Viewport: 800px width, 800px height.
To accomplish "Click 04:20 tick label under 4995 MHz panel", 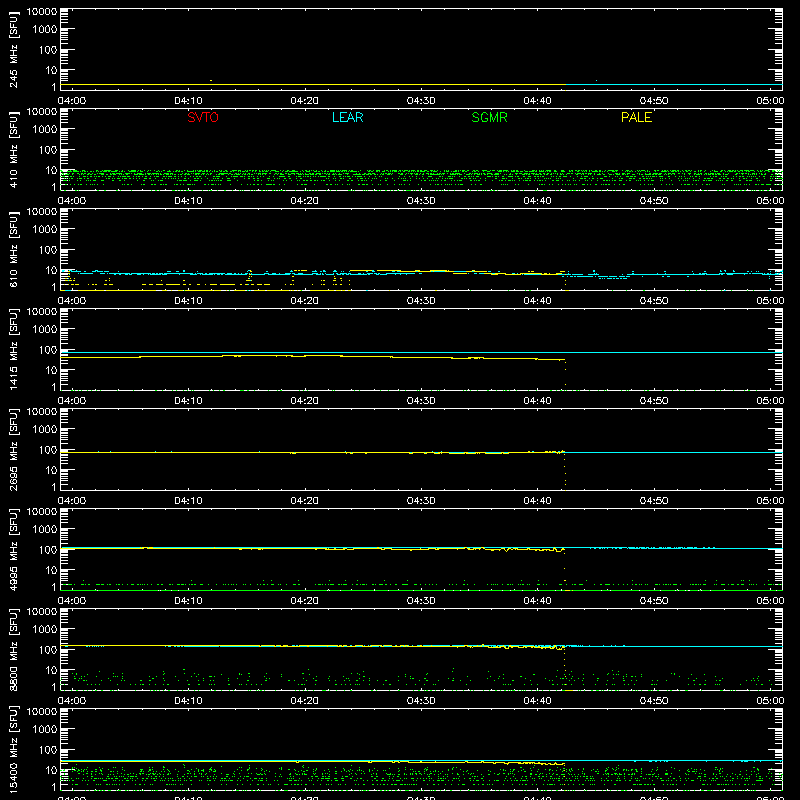I will tap(305, 601).
